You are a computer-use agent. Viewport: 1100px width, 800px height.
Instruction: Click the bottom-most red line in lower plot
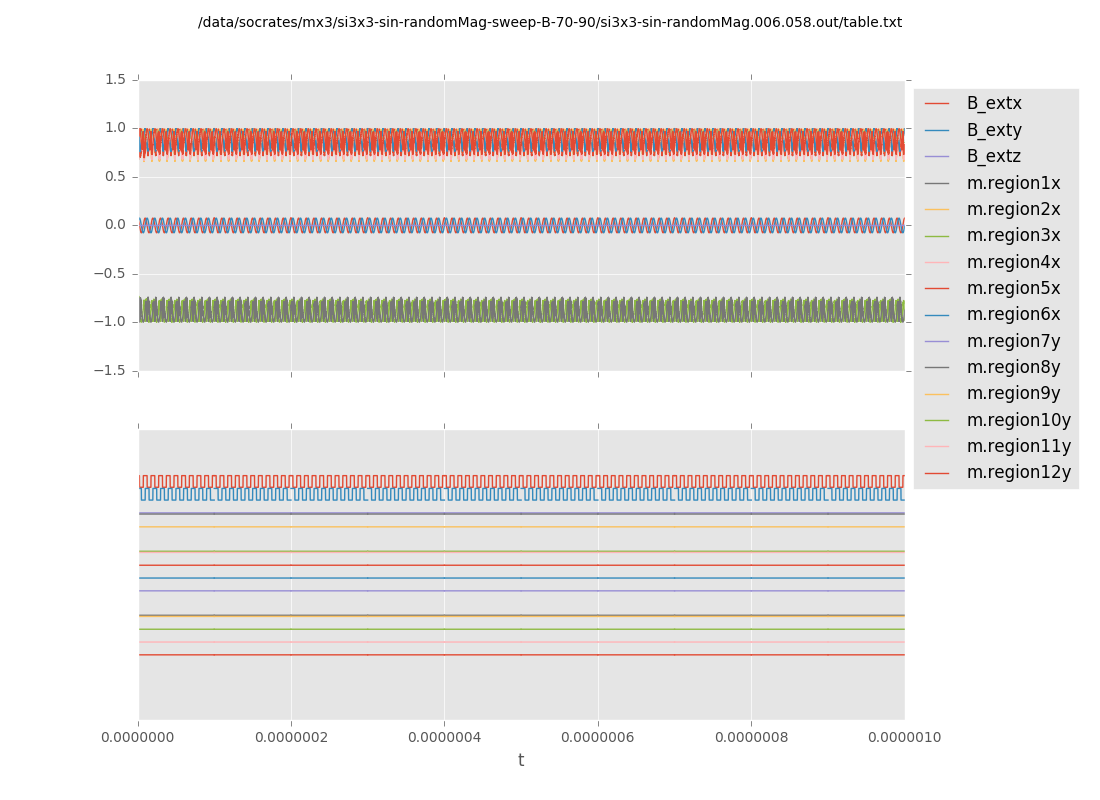tap(520, 655)
